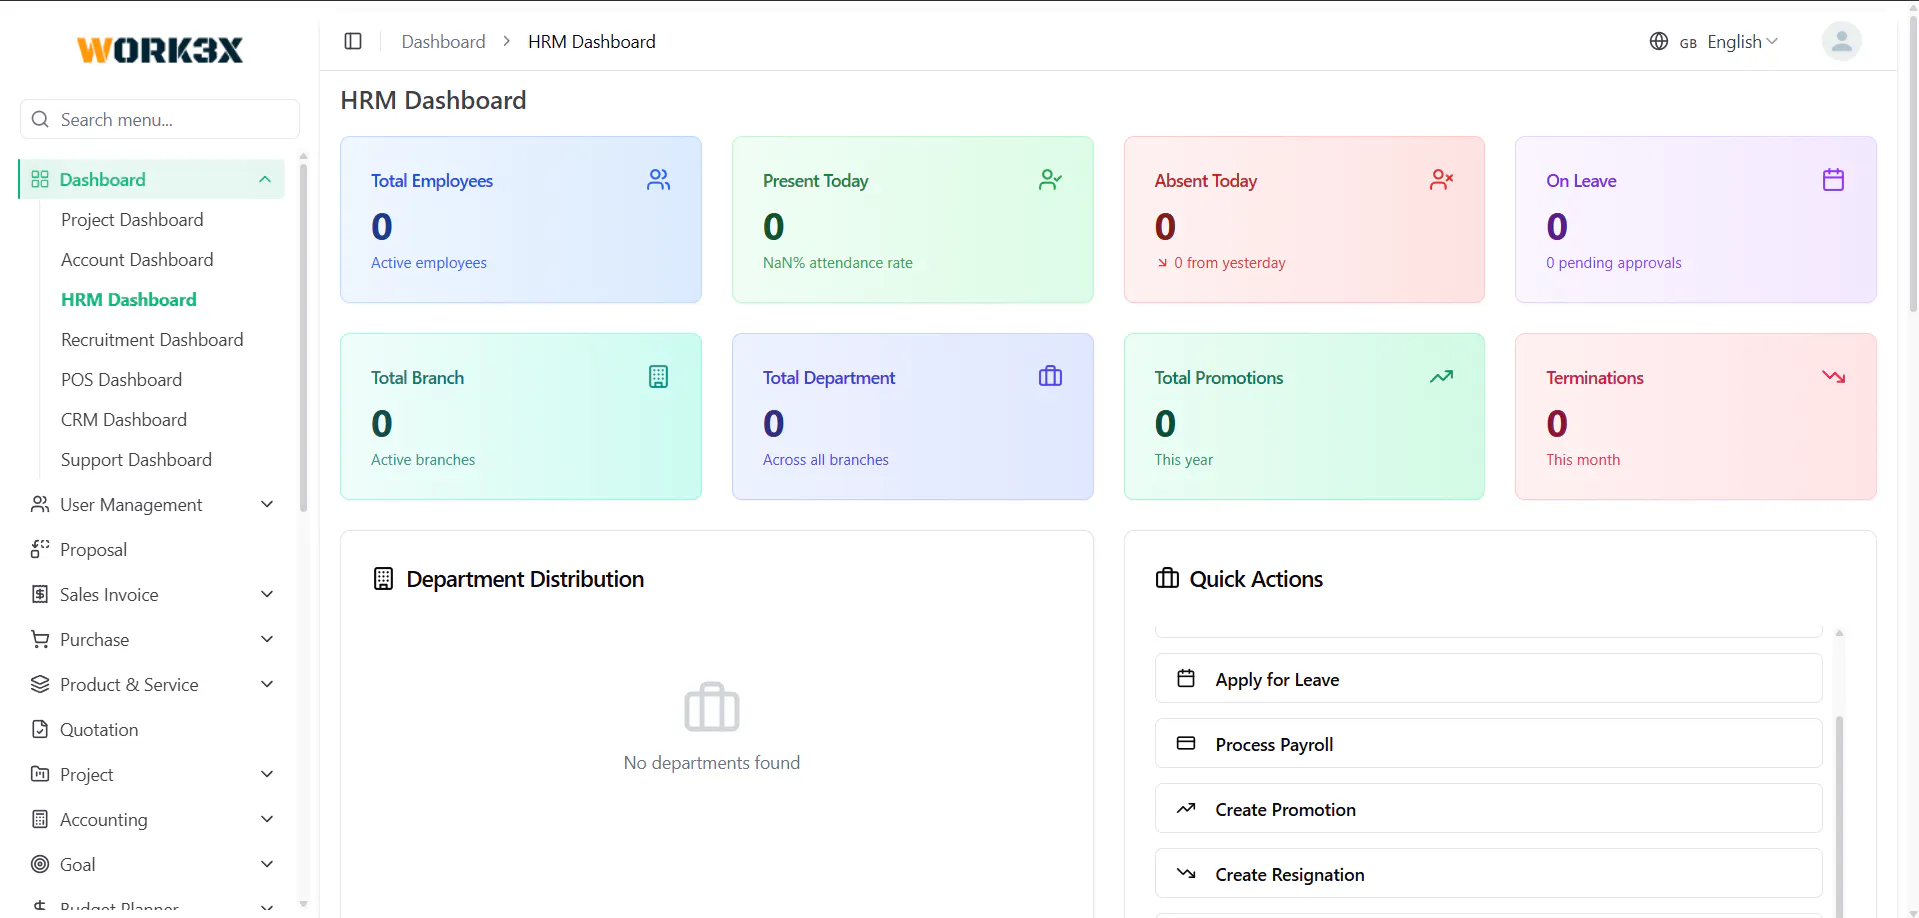1919x918 pixels.
Task: Collapse the Dashboard menu chevron
Action: click(x=265, y=179)
